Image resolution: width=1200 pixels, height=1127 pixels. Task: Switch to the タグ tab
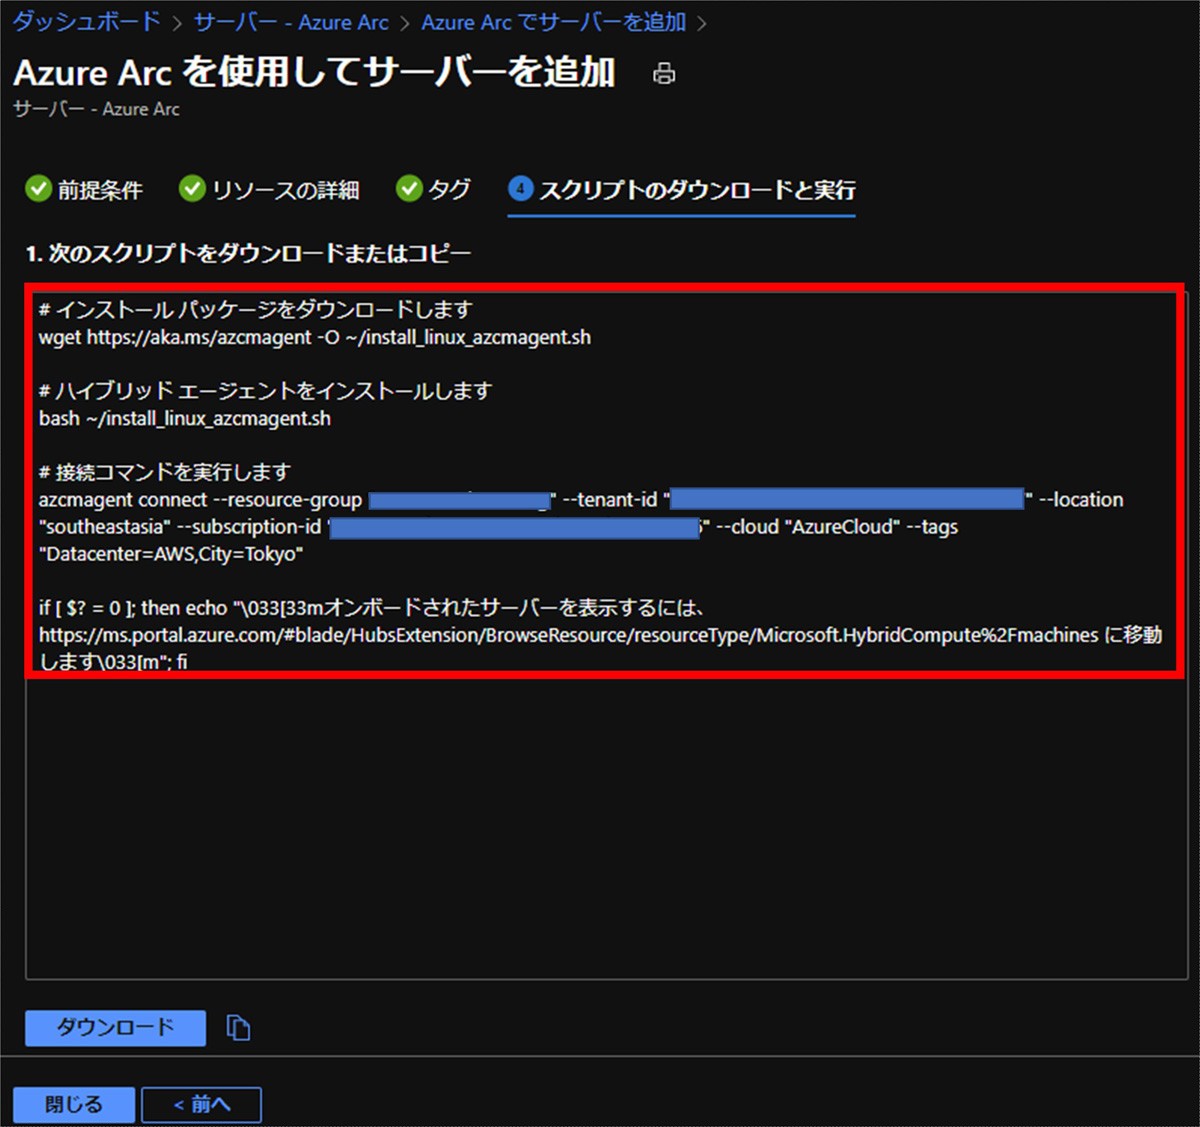tap(433, 189)
